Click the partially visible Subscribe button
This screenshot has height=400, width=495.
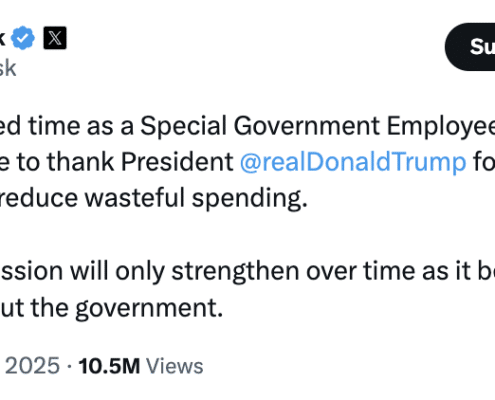pyautogui.click(x=470, y=47)
